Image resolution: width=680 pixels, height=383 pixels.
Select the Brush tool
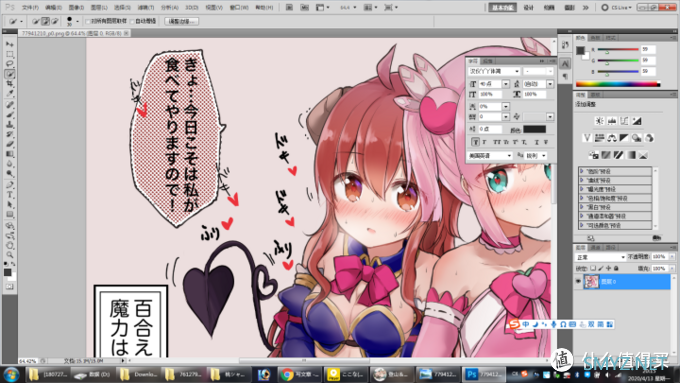click(x=10, y=115)
